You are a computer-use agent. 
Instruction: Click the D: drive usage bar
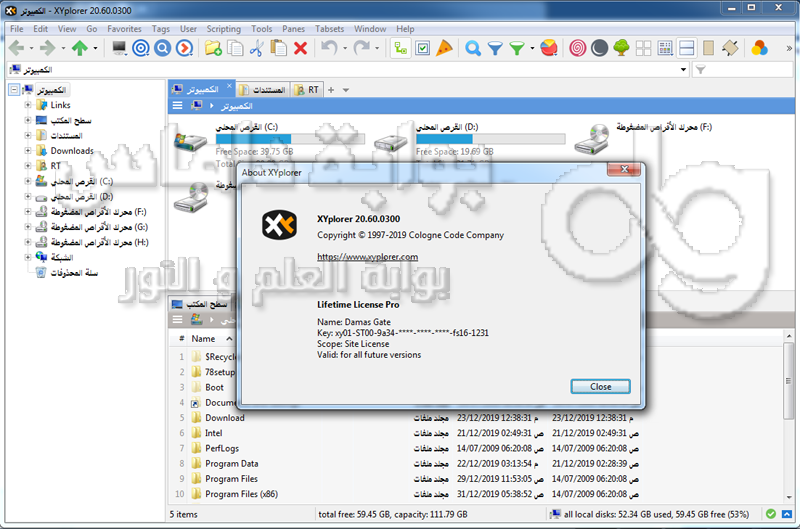click(x=490, y=139)
